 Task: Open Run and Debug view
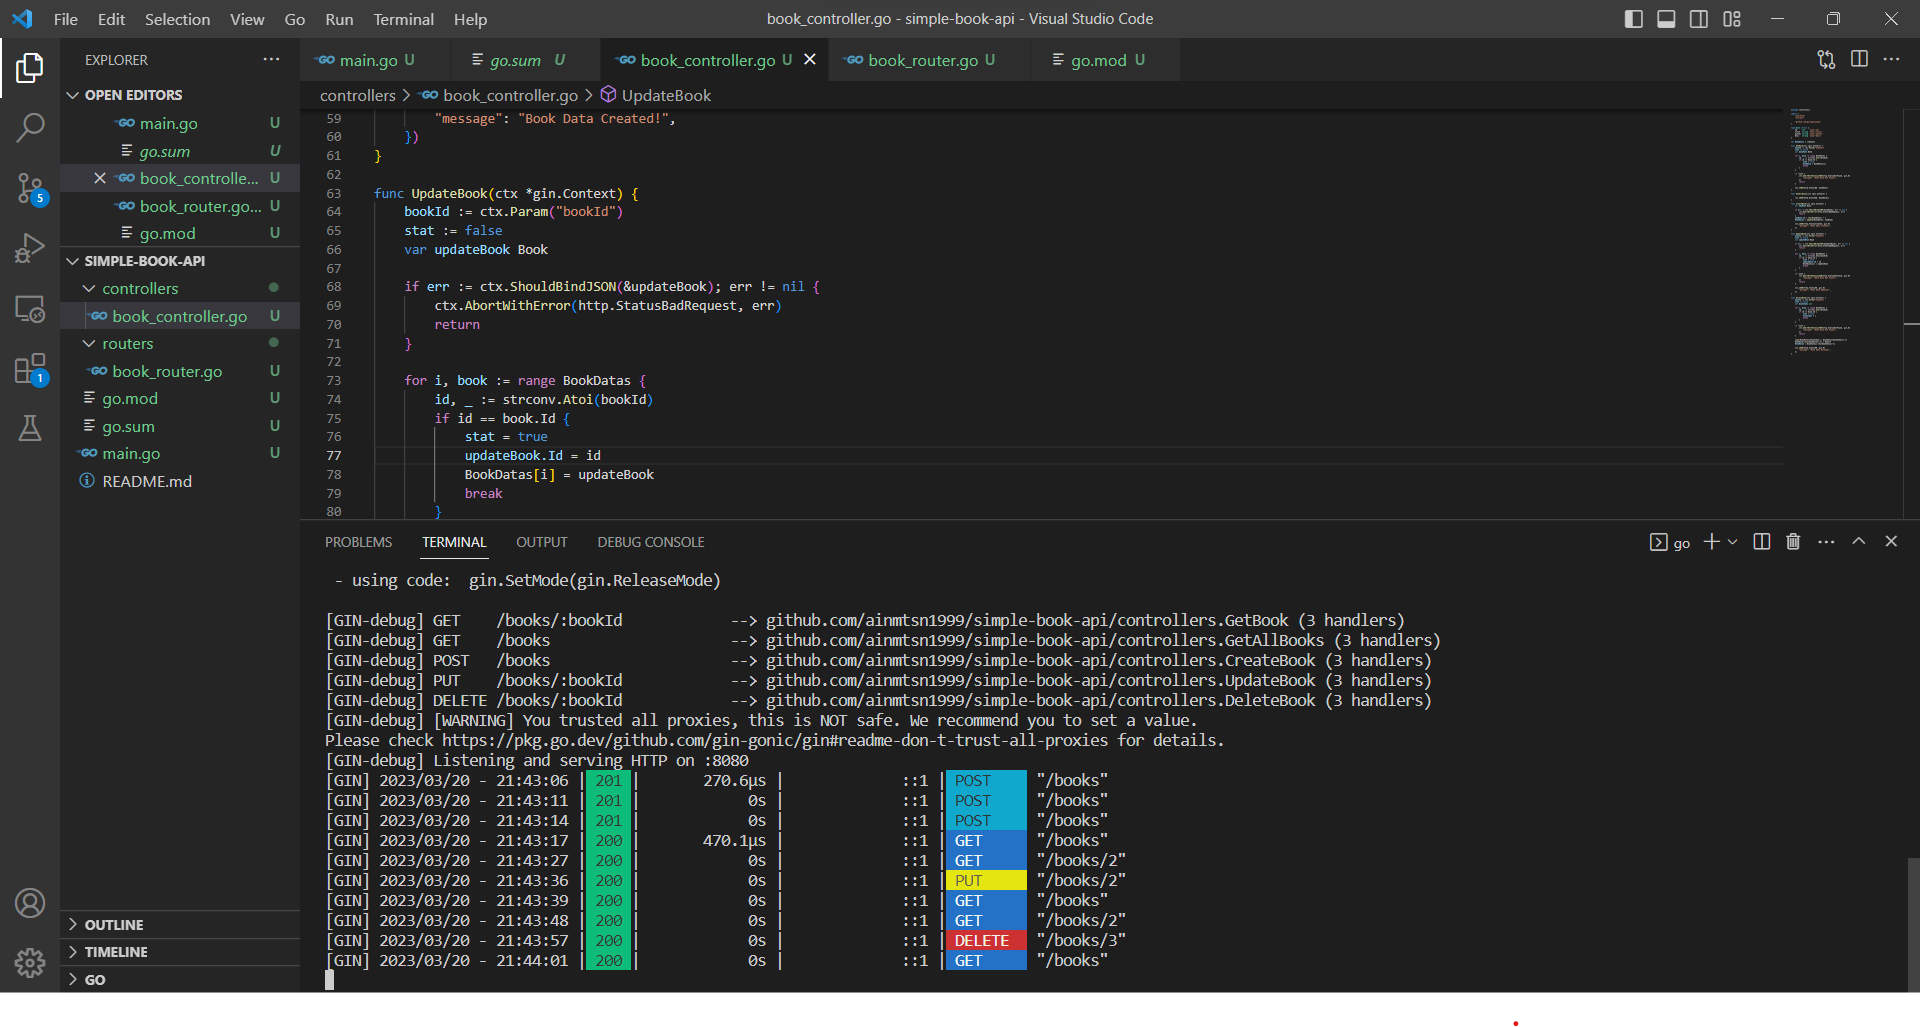[x=30, y=248]
